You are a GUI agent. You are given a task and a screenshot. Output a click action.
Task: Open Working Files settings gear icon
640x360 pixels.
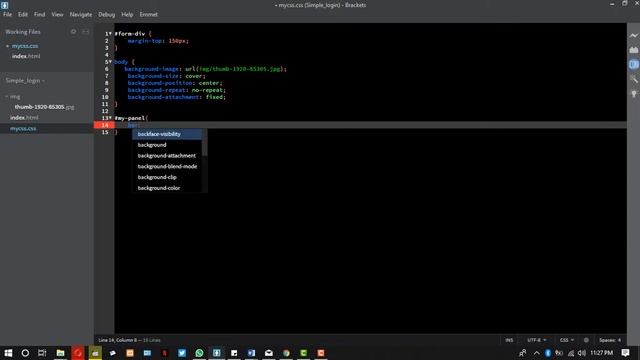pos(73,31)
